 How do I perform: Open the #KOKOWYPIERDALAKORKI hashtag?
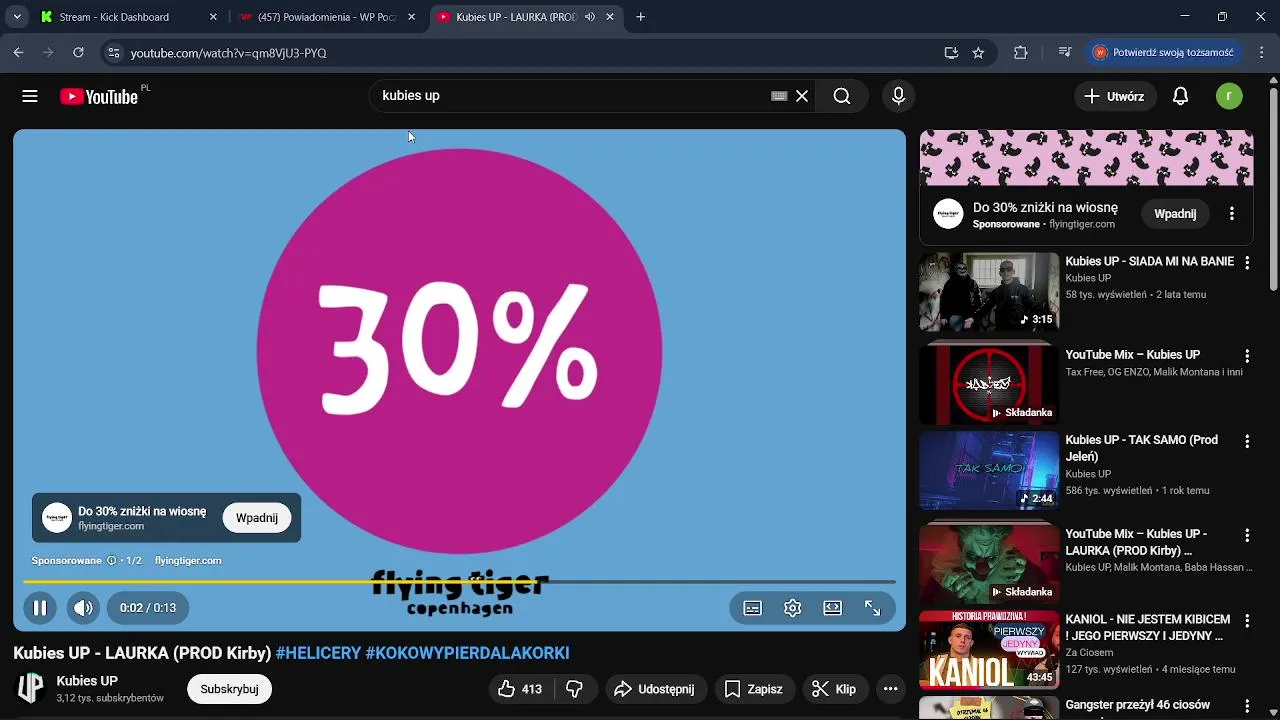[467, 653]
